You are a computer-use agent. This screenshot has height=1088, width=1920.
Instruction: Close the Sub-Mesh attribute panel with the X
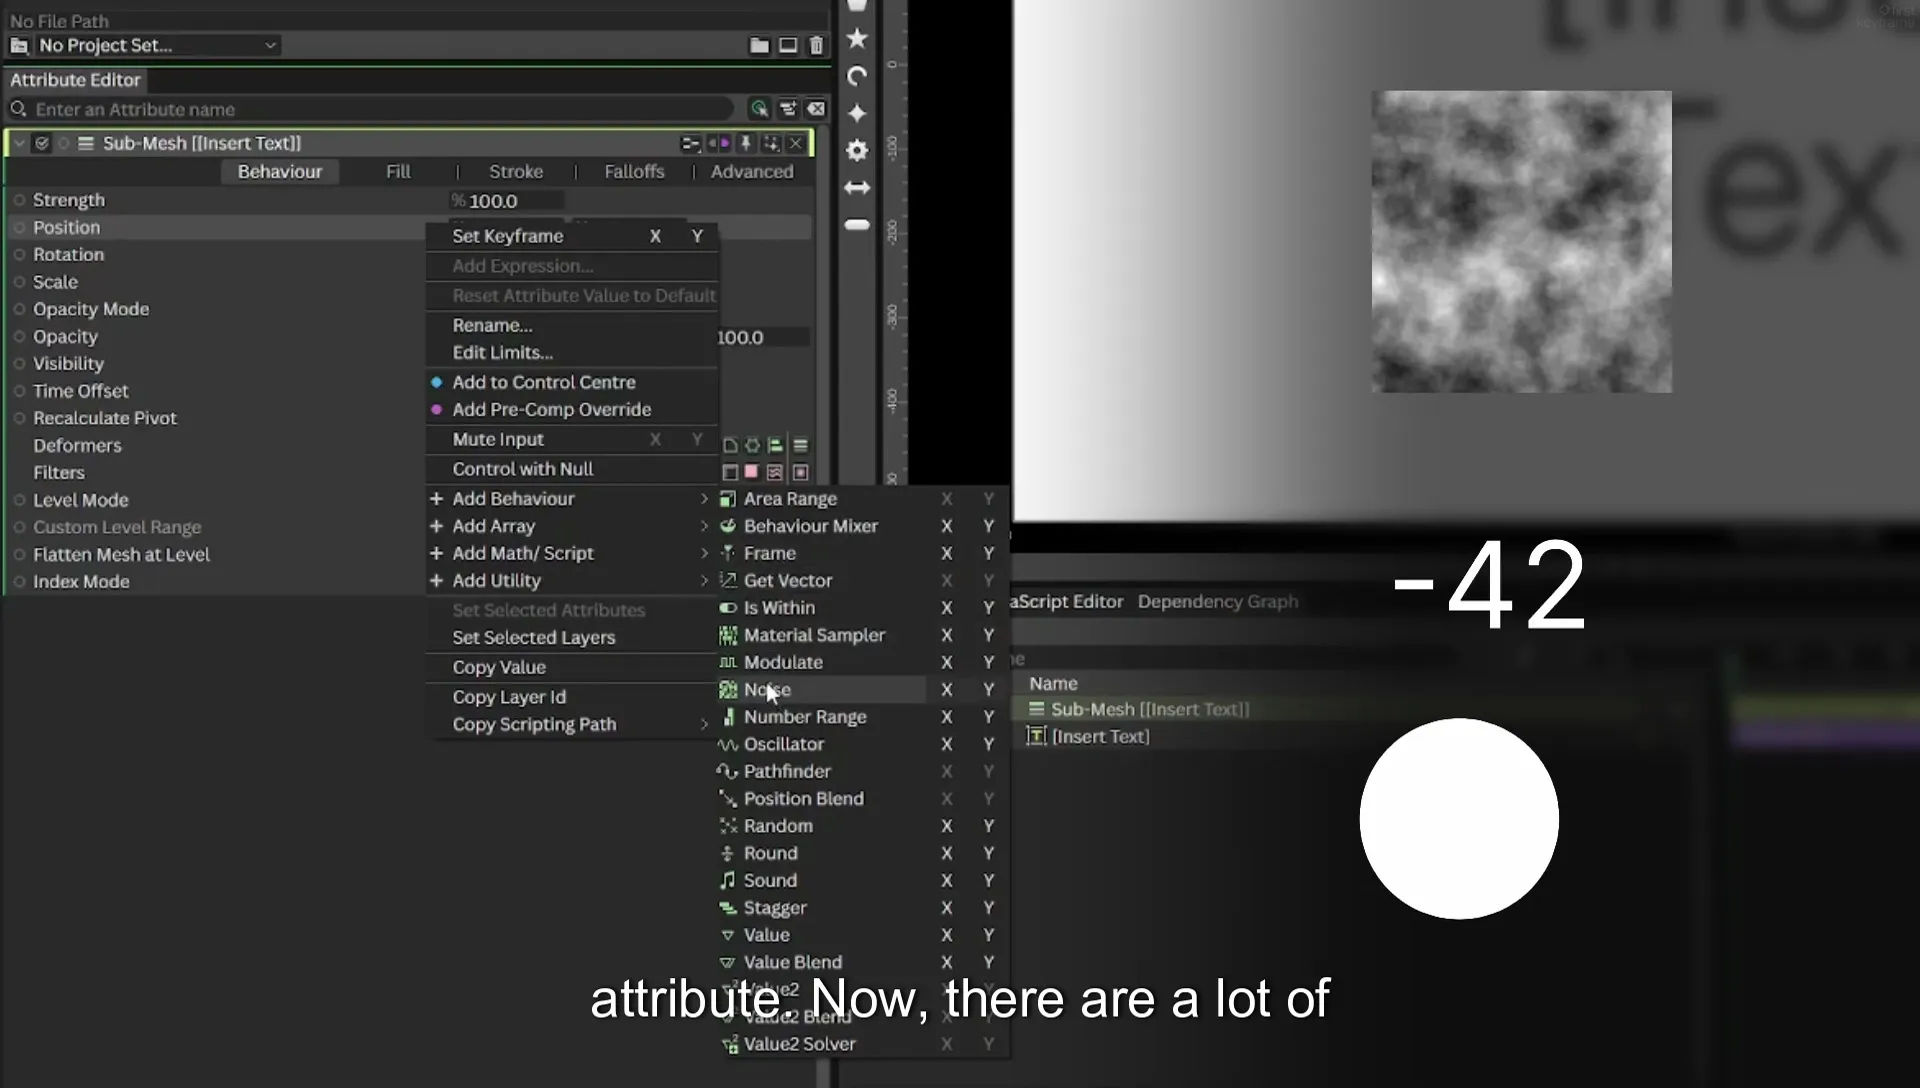click(x=796, y=144)
